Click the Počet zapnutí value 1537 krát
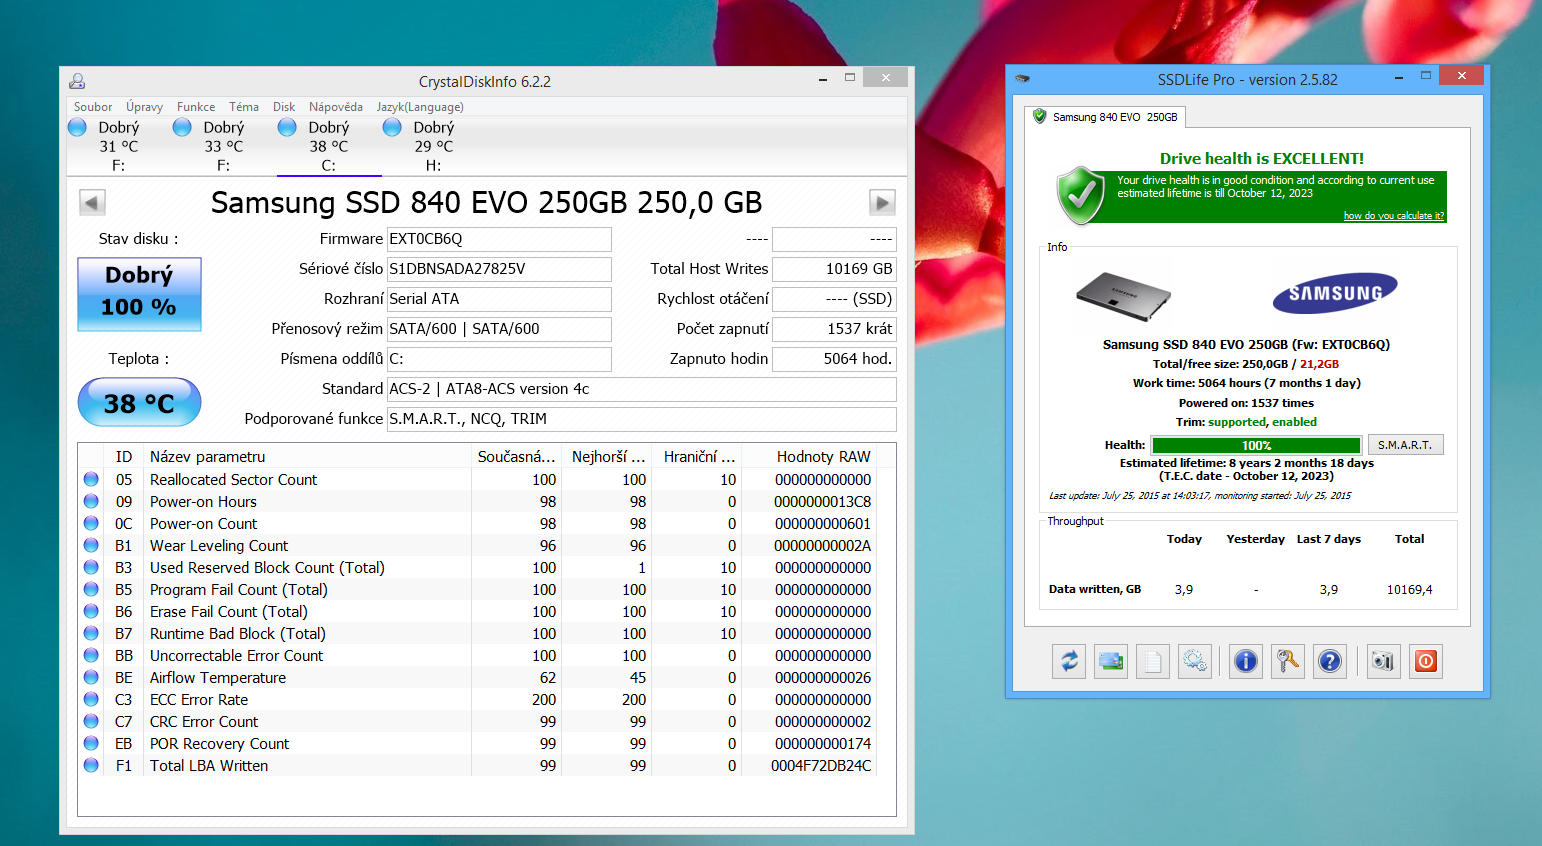1542x846 pixels. pos(834,329)
